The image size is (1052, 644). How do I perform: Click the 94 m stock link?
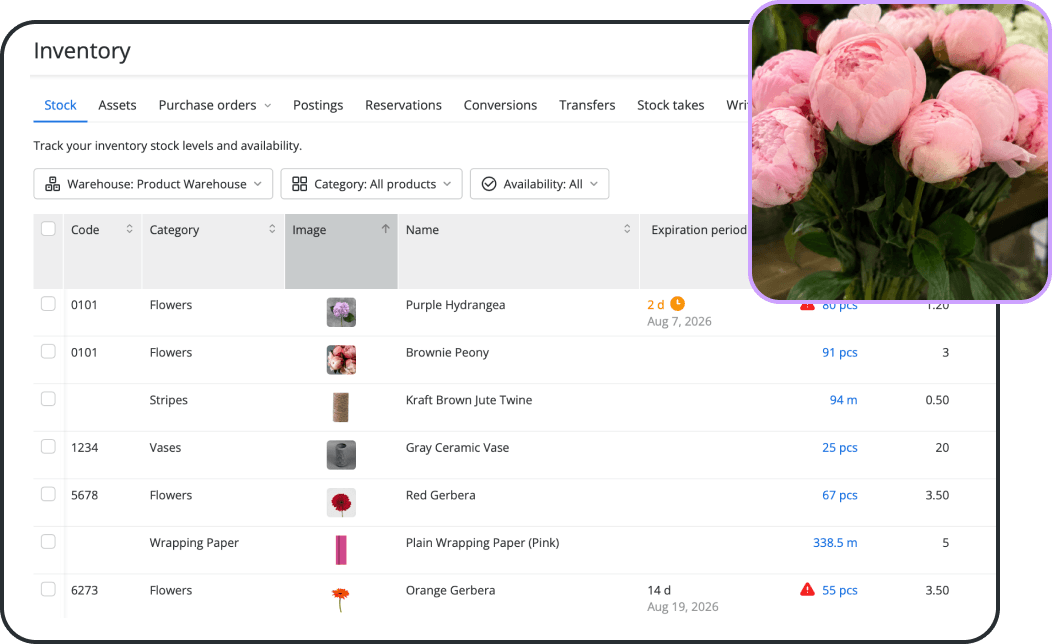tap(843, 400)
